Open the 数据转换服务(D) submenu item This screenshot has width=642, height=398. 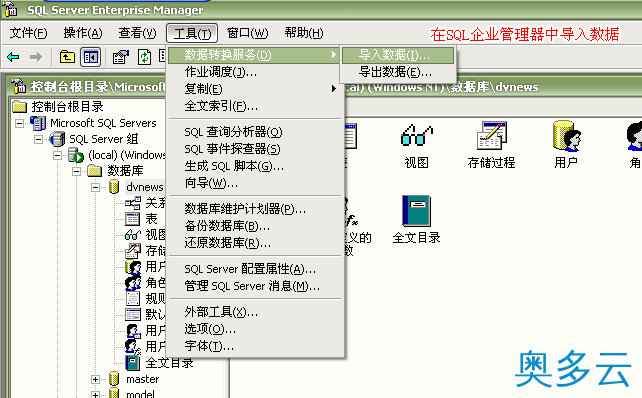click(x=255, y=55)
